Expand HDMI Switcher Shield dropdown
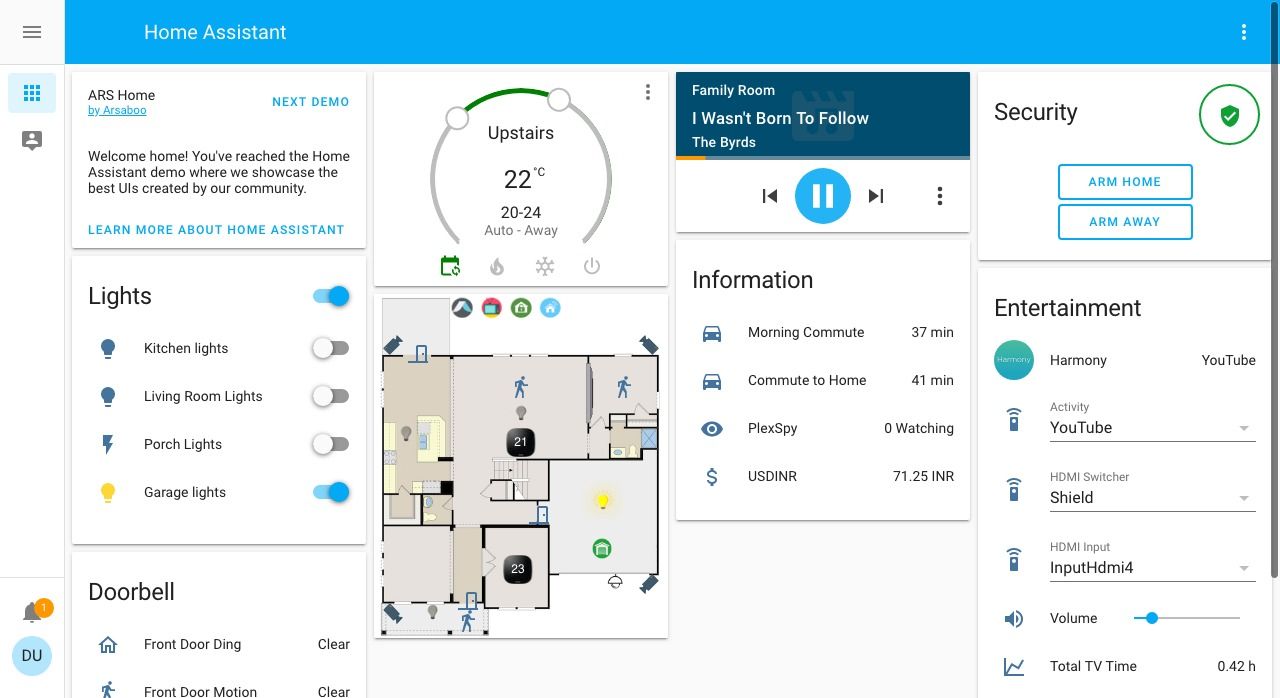 tap(1152, 498)
